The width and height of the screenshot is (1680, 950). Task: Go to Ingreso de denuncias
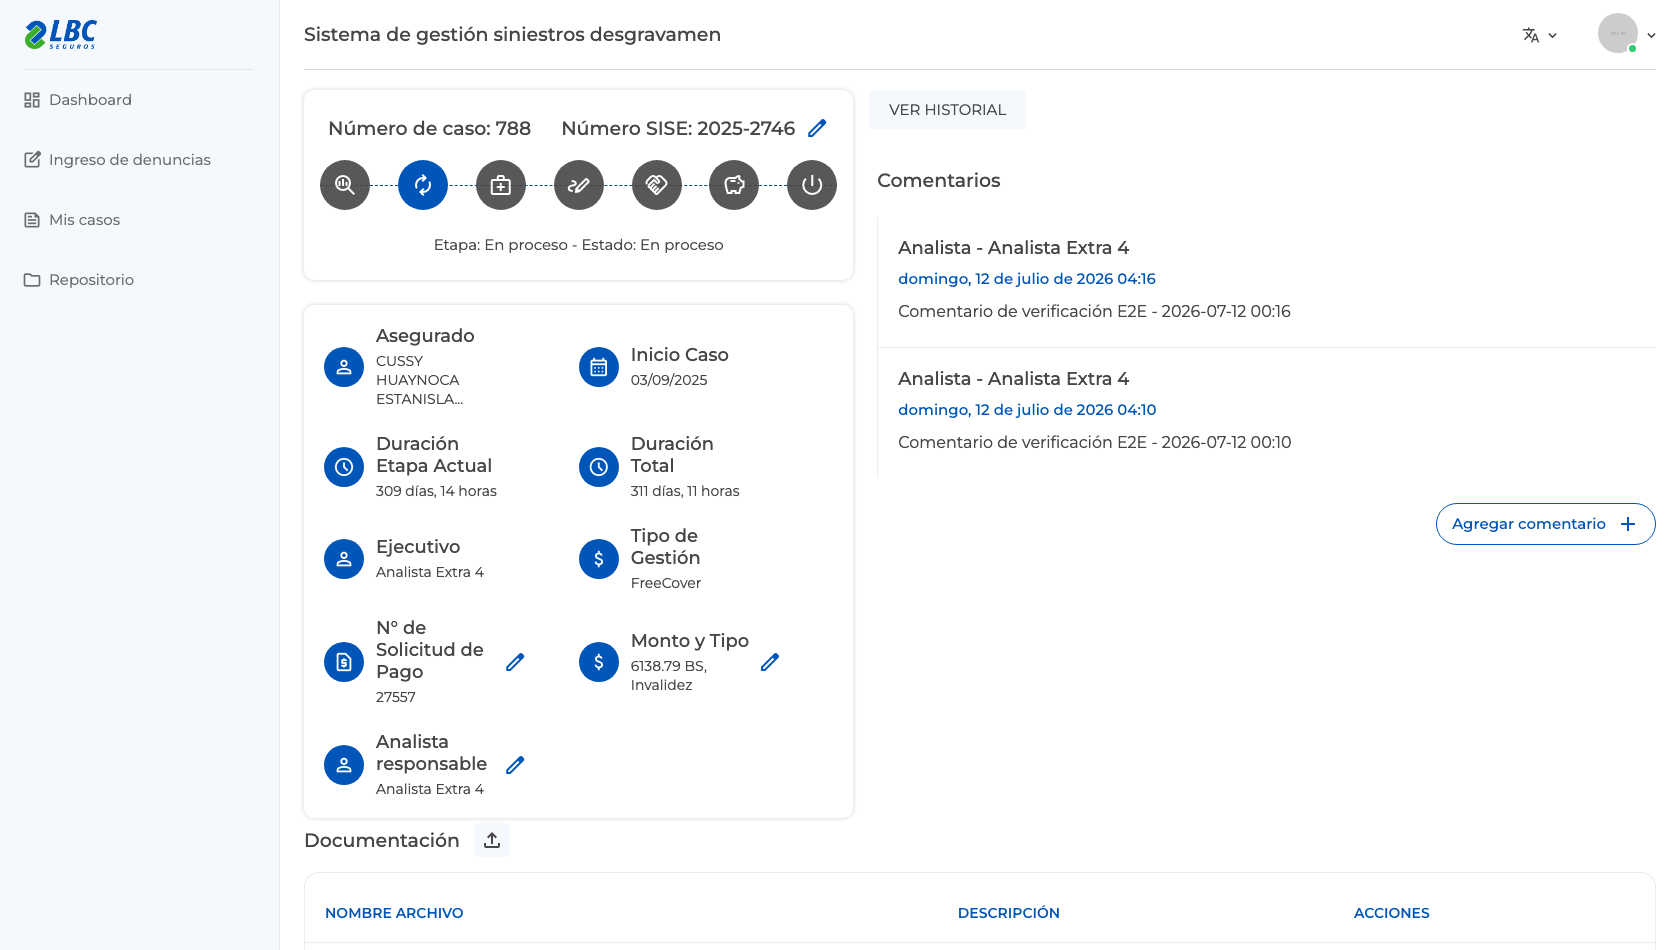pyautogui.click(x=117, y=160)
